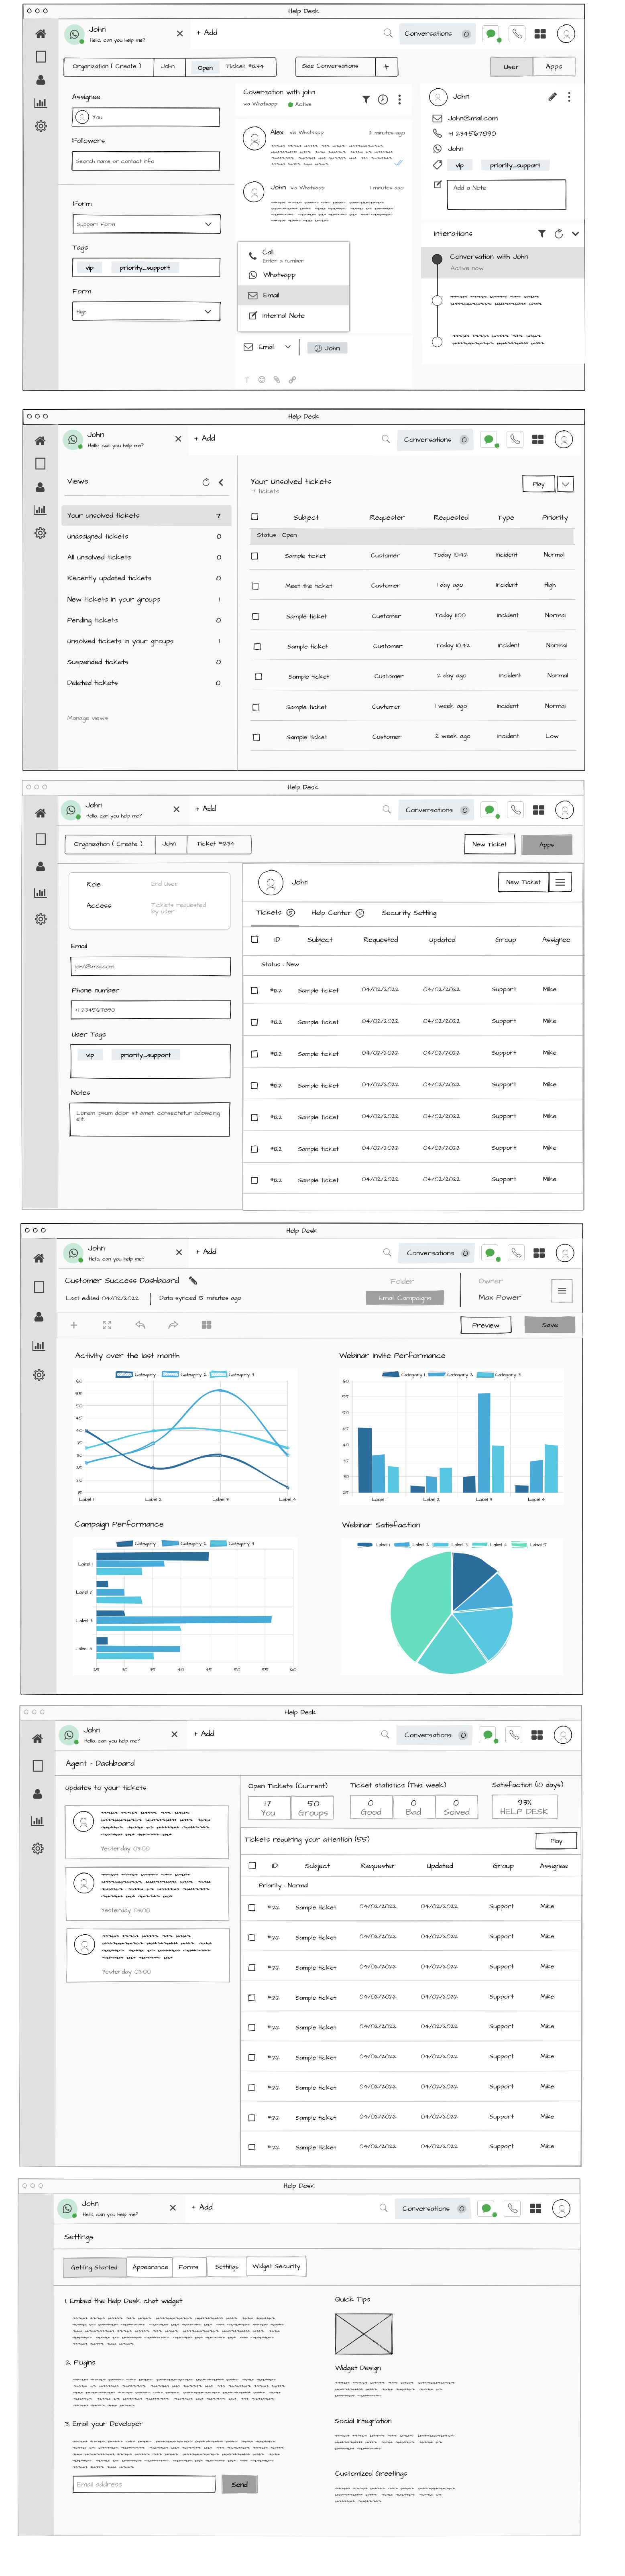Viewport: 625px width, 2576px height.
Task: Click the Manage views link
Action: (x=87, y=718)
